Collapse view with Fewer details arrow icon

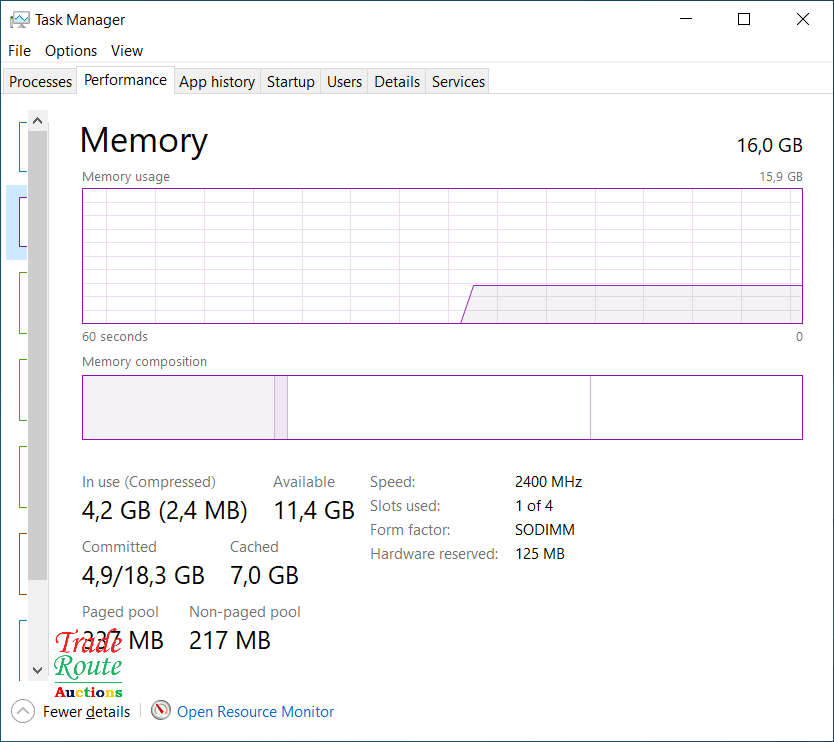pyautogui.click(x=23, y=711)
